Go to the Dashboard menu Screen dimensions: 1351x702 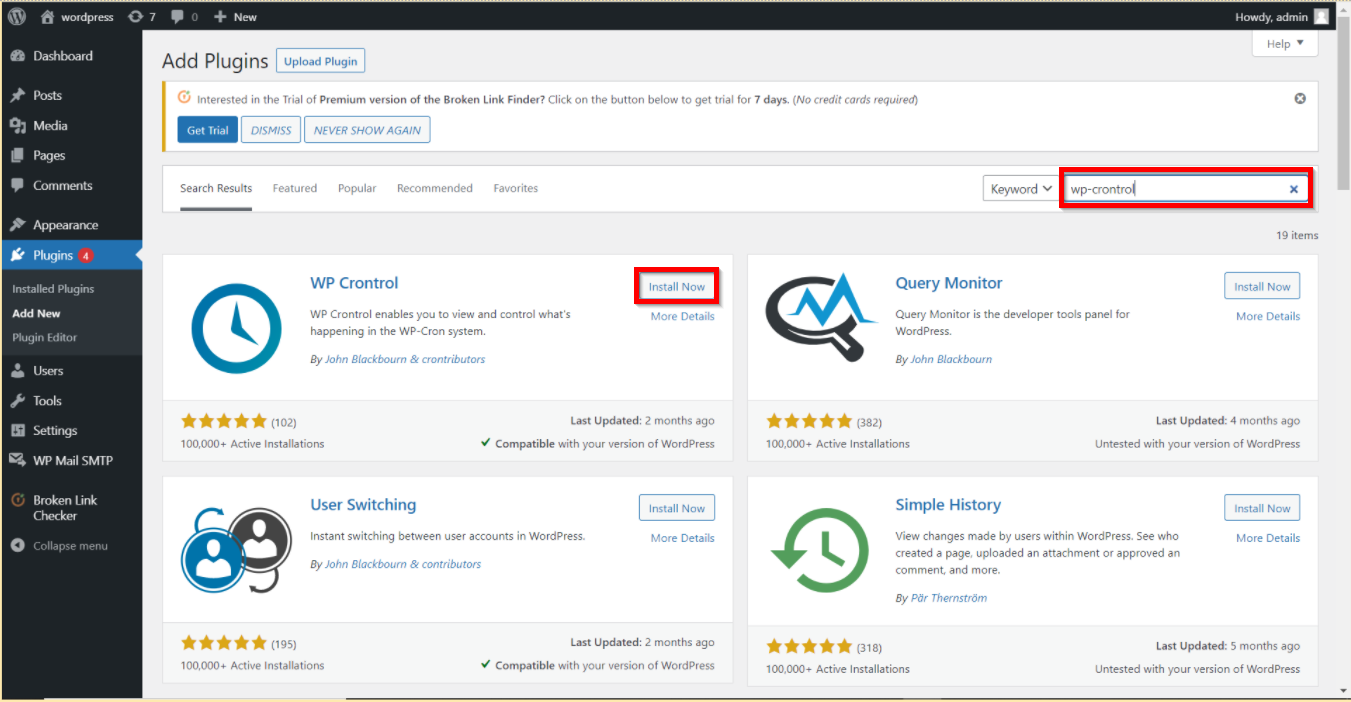pos(71,56)
